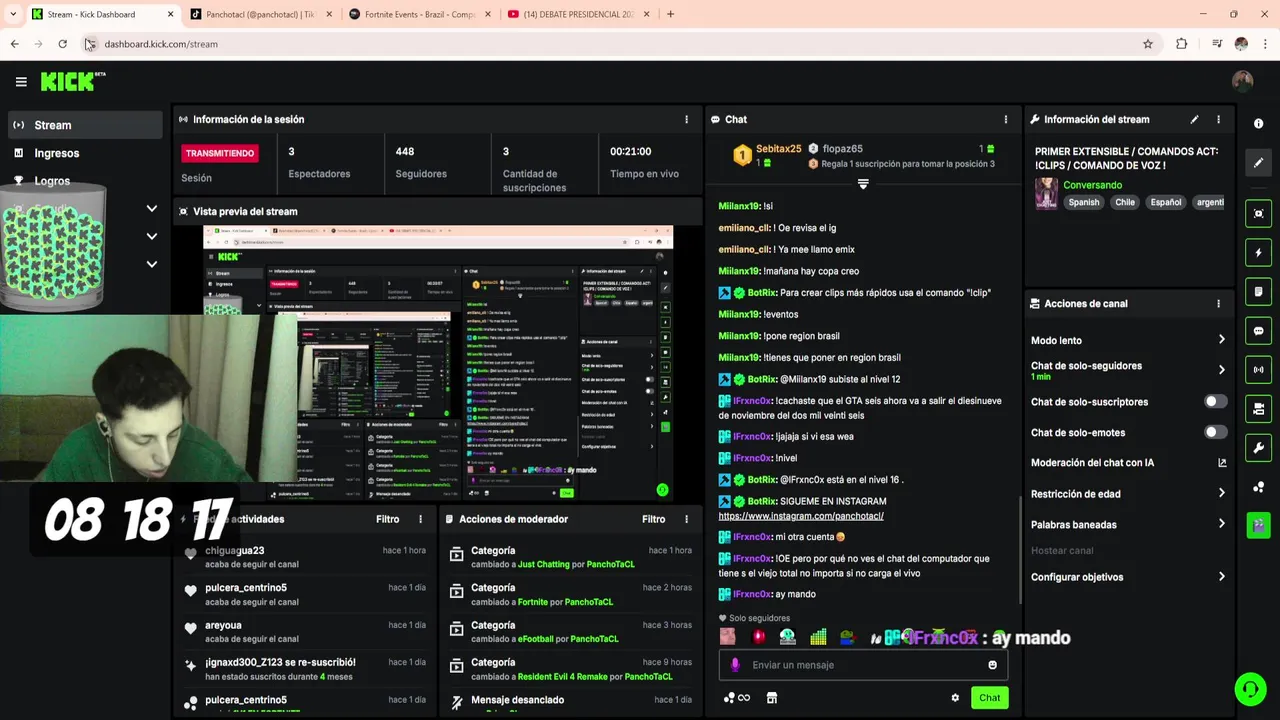The height and width of the screenshot is (720, 1280).
Task: Open the Acciones de canal options menu
Action: (1218, 303)
